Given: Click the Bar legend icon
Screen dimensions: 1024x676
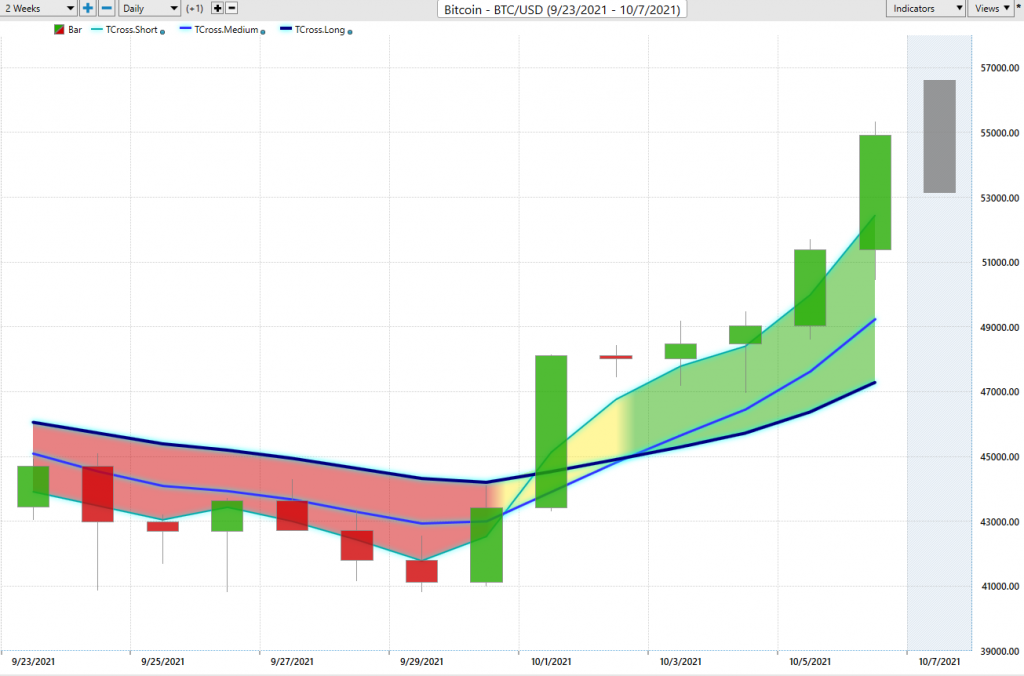Looking at the screenshot, I should [x=59, y=29].
